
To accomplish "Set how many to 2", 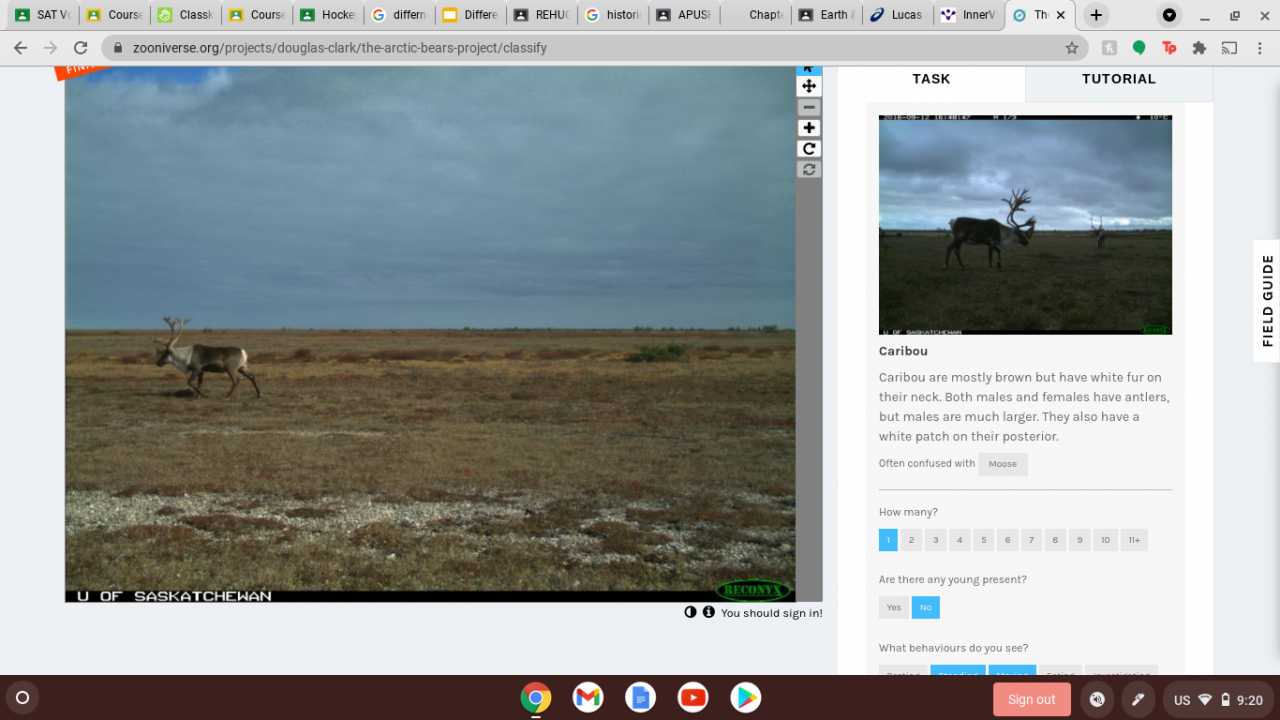I will tap(911, 540).
